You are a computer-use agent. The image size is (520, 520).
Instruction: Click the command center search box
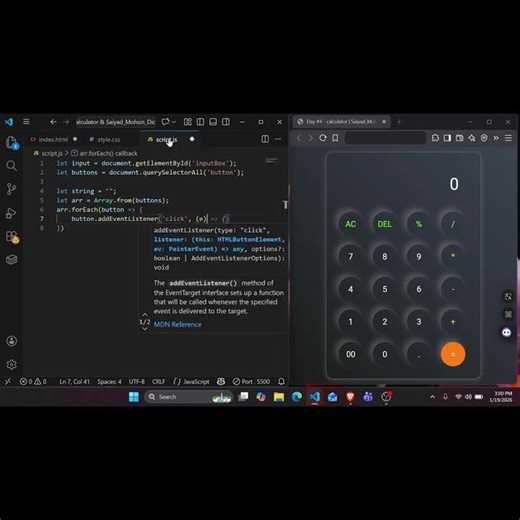tap(116, 122)
